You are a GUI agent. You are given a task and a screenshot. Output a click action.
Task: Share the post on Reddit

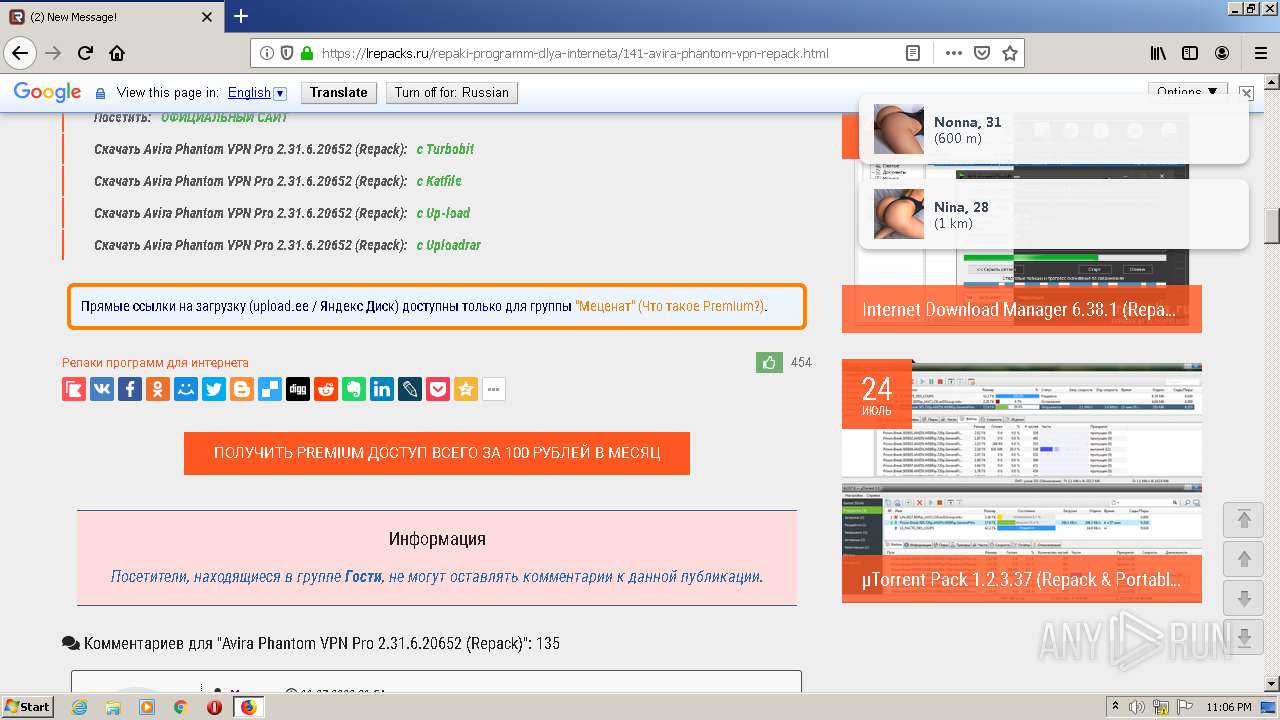(326, 389)
